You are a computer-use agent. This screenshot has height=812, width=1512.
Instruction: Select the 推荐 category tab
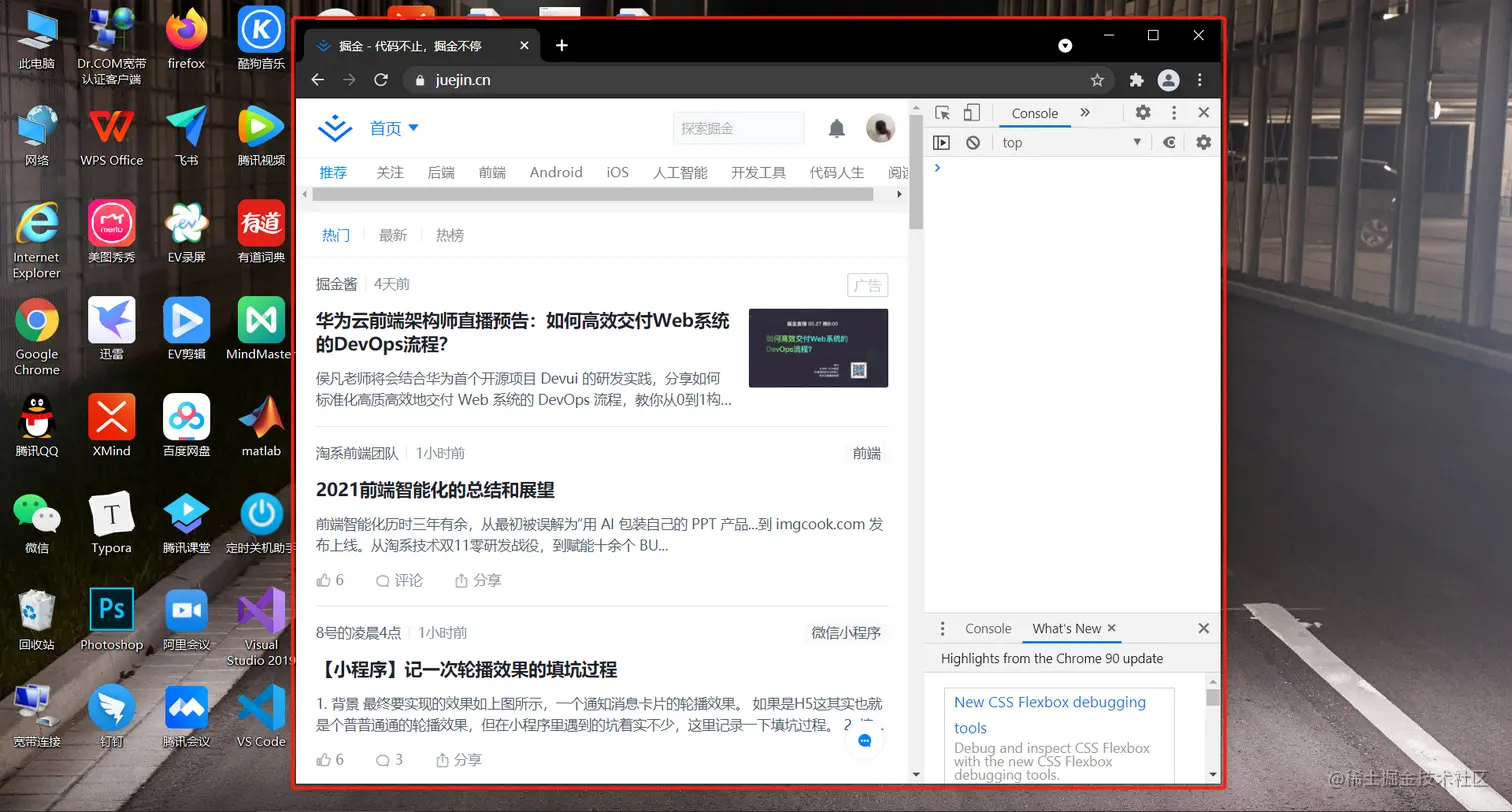pos(333,172)
